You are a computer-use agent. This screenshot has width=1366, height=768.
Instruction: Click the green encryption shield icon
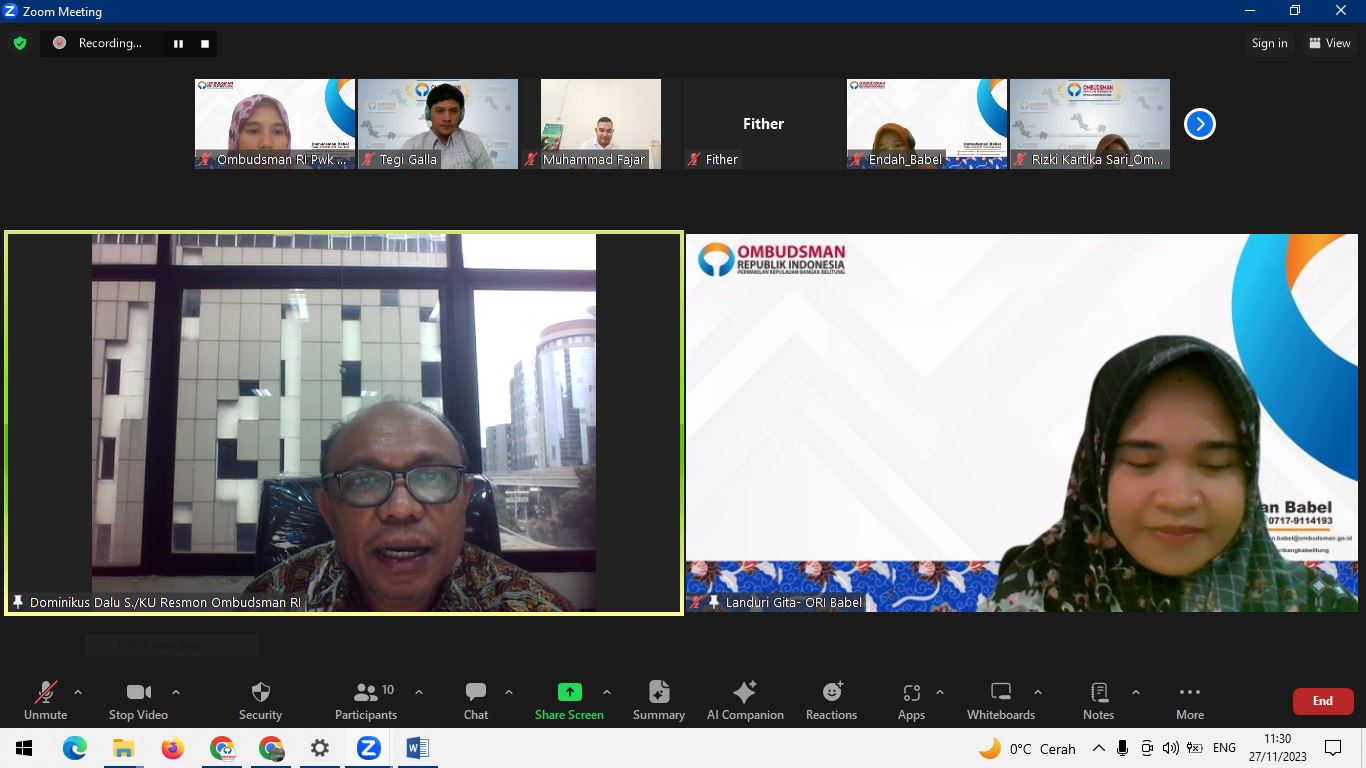coord(20,43)
